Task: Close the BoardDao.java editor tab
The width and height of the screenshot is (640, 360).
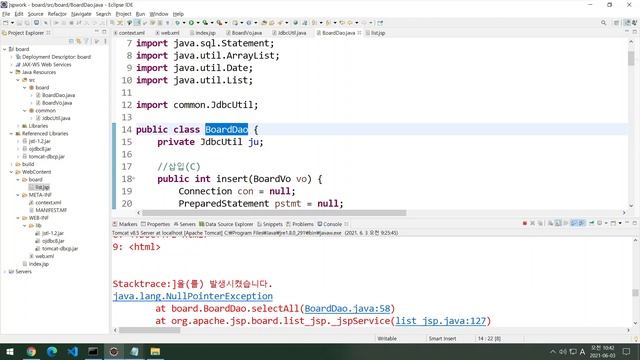Action: pos(359,33)
